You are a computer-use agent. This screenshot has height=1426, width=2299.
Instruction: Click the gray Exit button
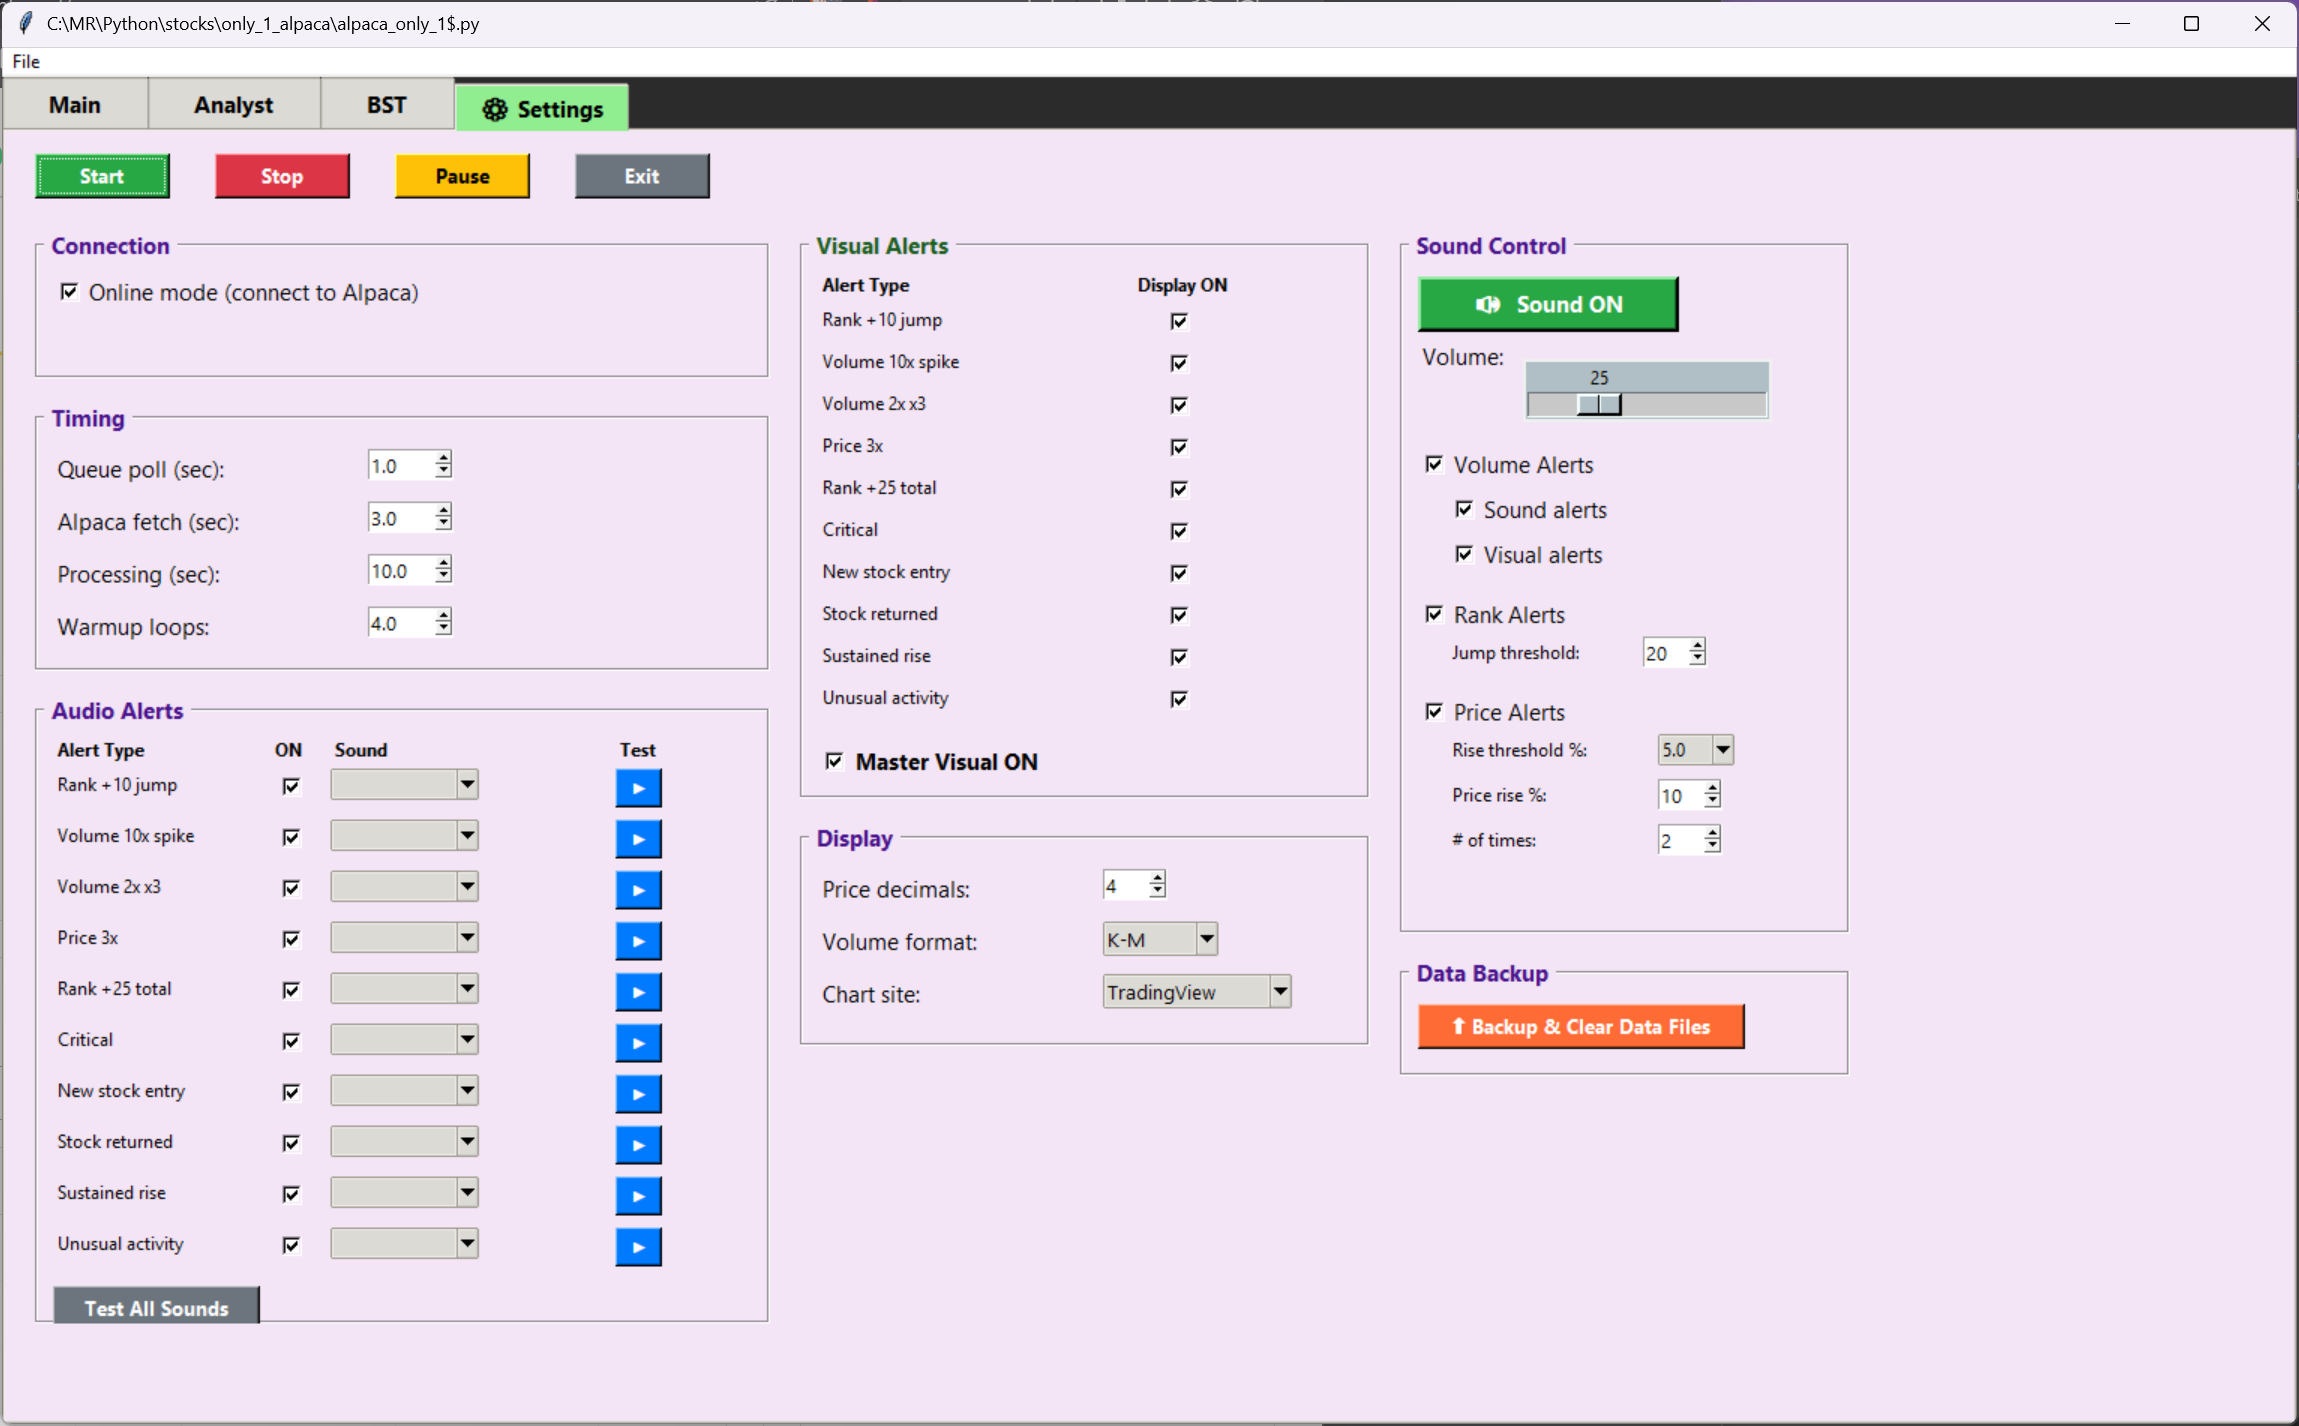tap(642, 176)
